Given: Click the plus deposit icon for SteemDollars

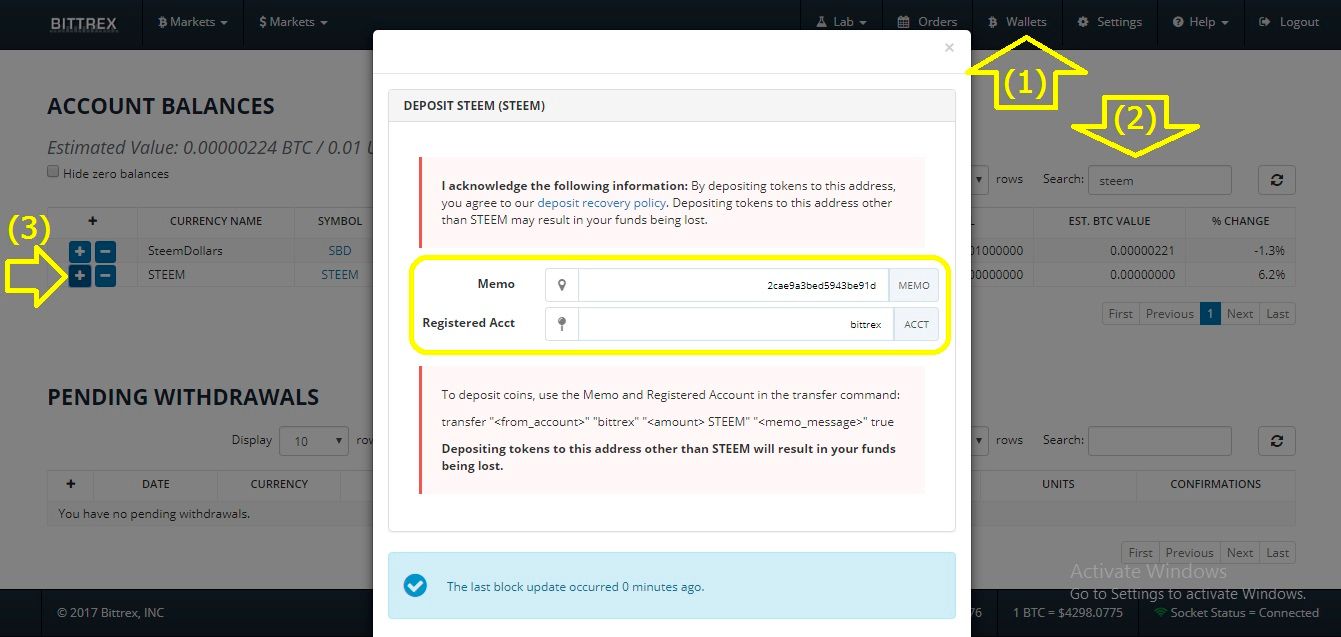Looking at the screenshot, I should pyautogui.click(x=80, y=251).
